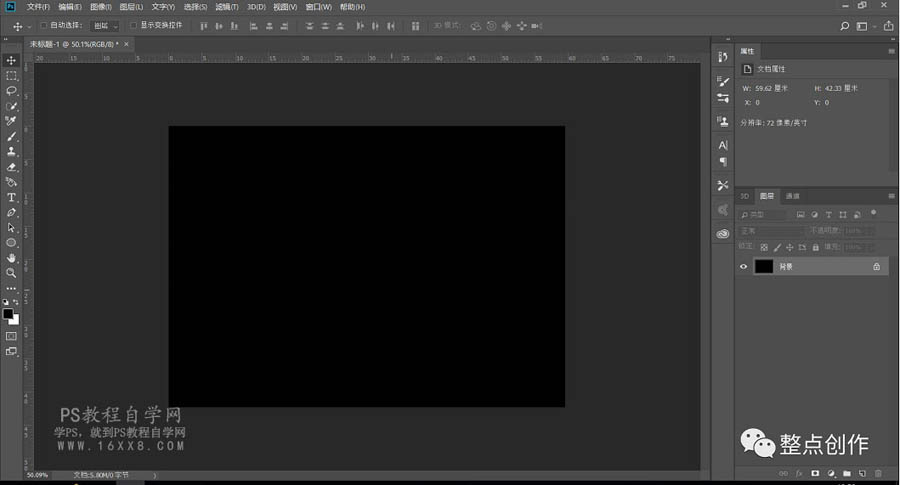The width and height of the screenshot is (900, 485).
Task: Open the File (文件) menu
Action: (38, 7)
